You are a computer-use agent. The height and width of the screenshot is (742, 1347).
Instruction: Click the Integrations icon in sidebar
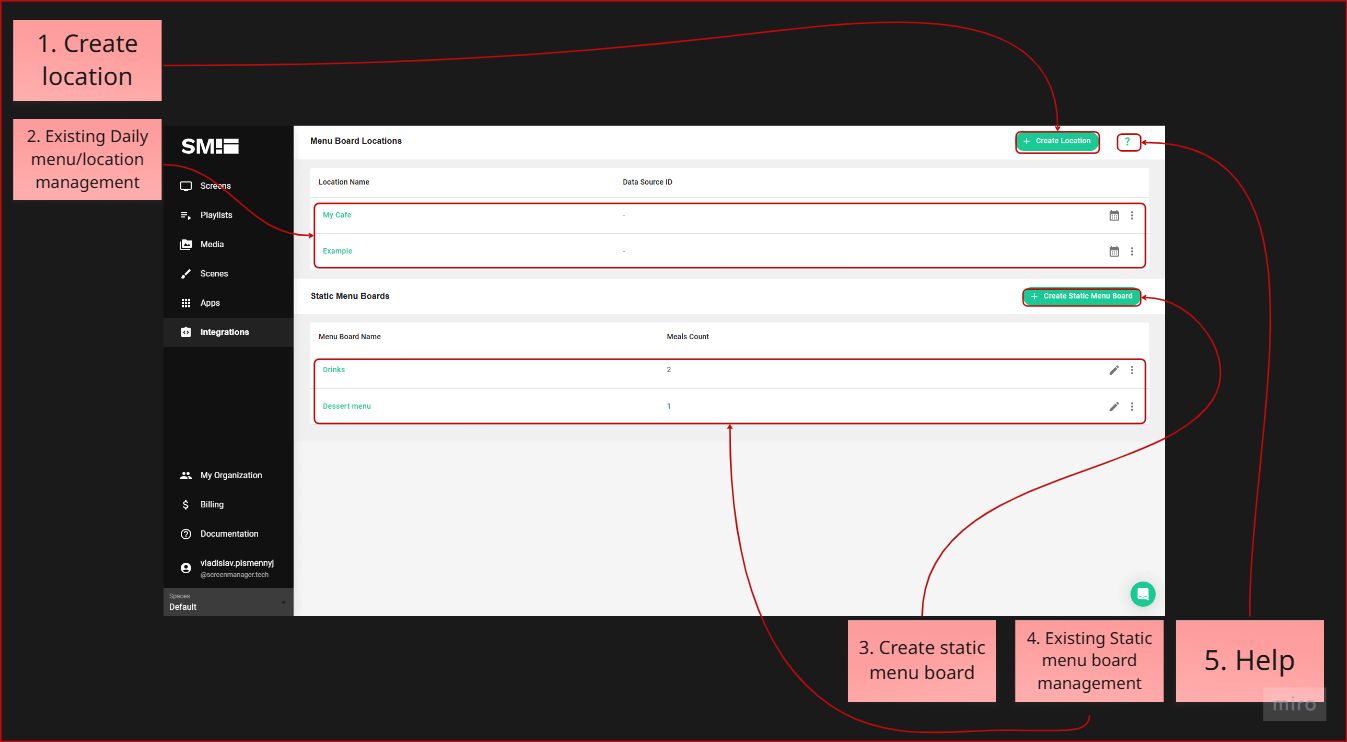coord(185,332)
